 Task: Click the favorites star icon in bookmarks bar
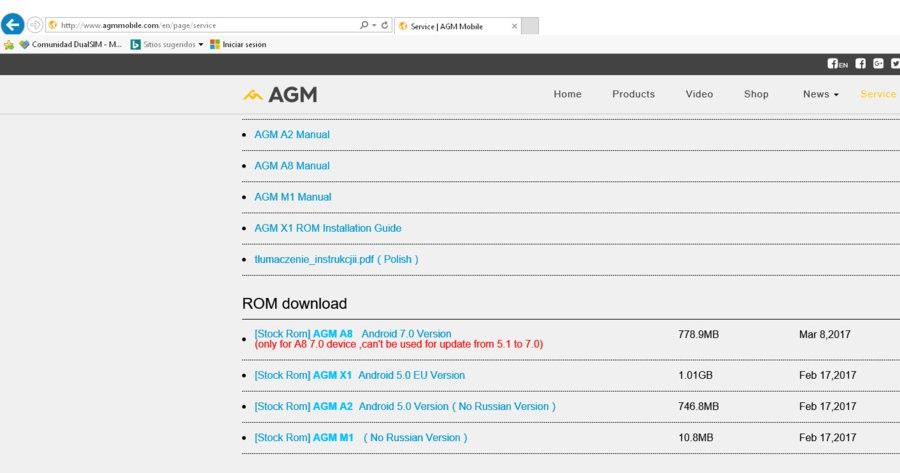pos(9,45)
